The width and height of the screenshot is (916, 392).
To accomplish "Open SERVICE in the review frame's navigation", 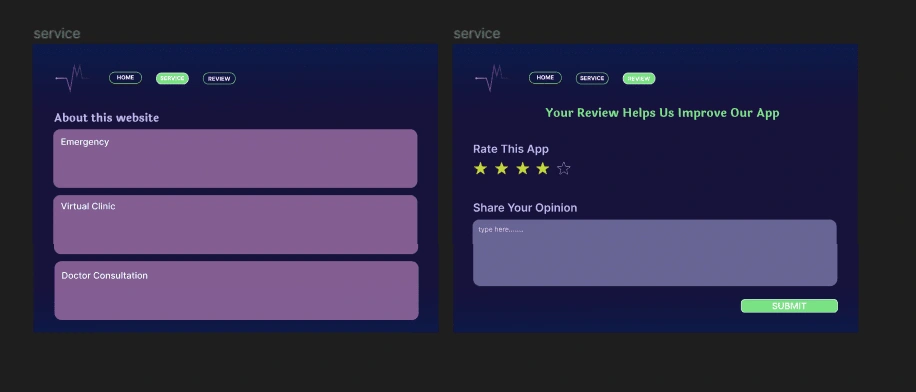I will click(592, 78).
